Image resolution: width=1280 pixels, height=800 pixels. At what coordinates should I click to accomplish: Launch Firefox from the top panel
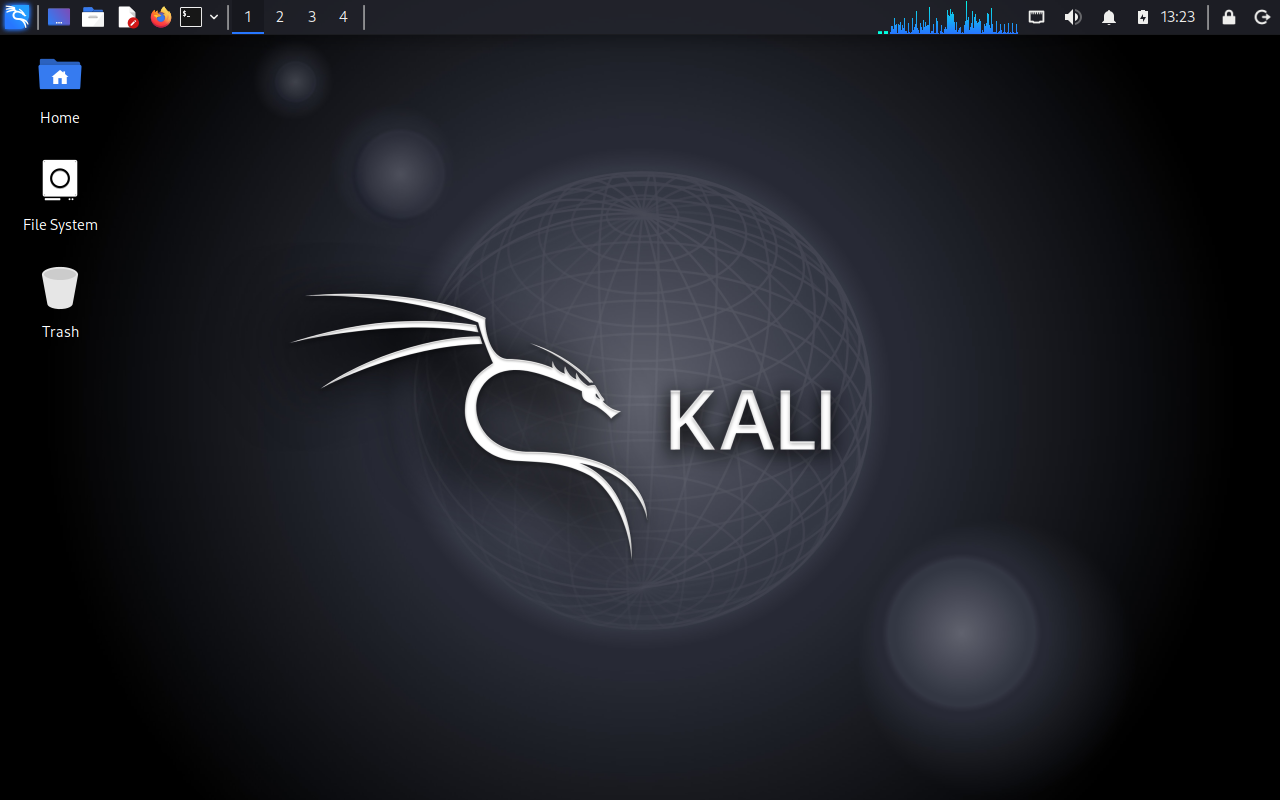[161, 17]
